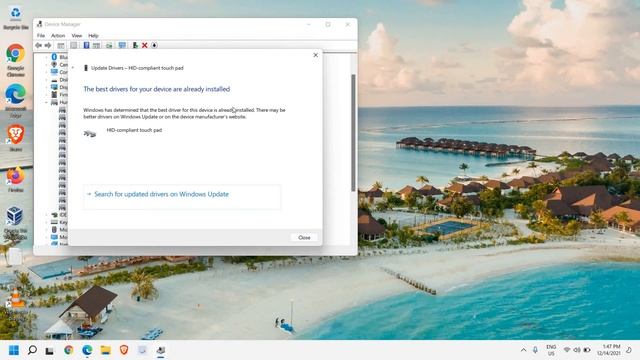Click the Forward arrow in Device Manager toolbar
Screen dimensions: 640x360
(x=48, y=45)
